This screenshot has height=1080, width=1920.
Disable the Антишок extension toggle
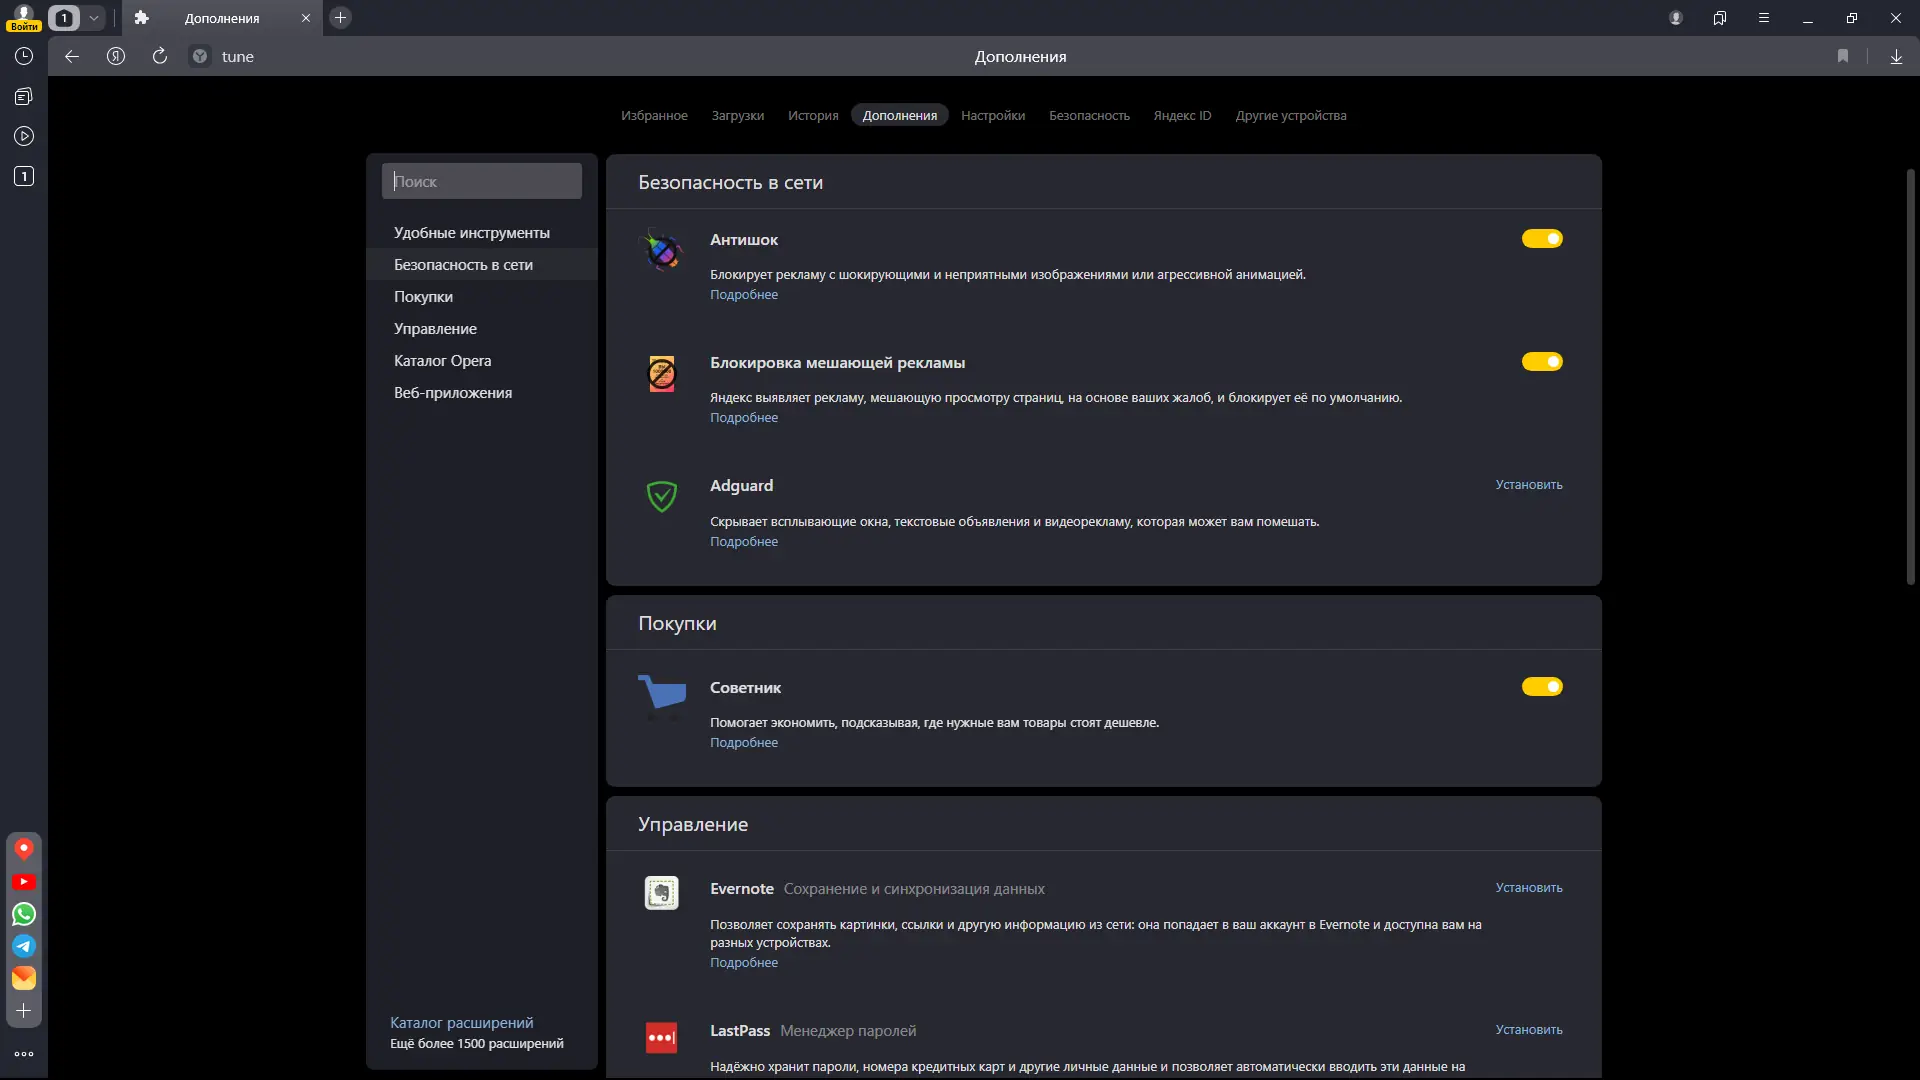[1542, 239]
